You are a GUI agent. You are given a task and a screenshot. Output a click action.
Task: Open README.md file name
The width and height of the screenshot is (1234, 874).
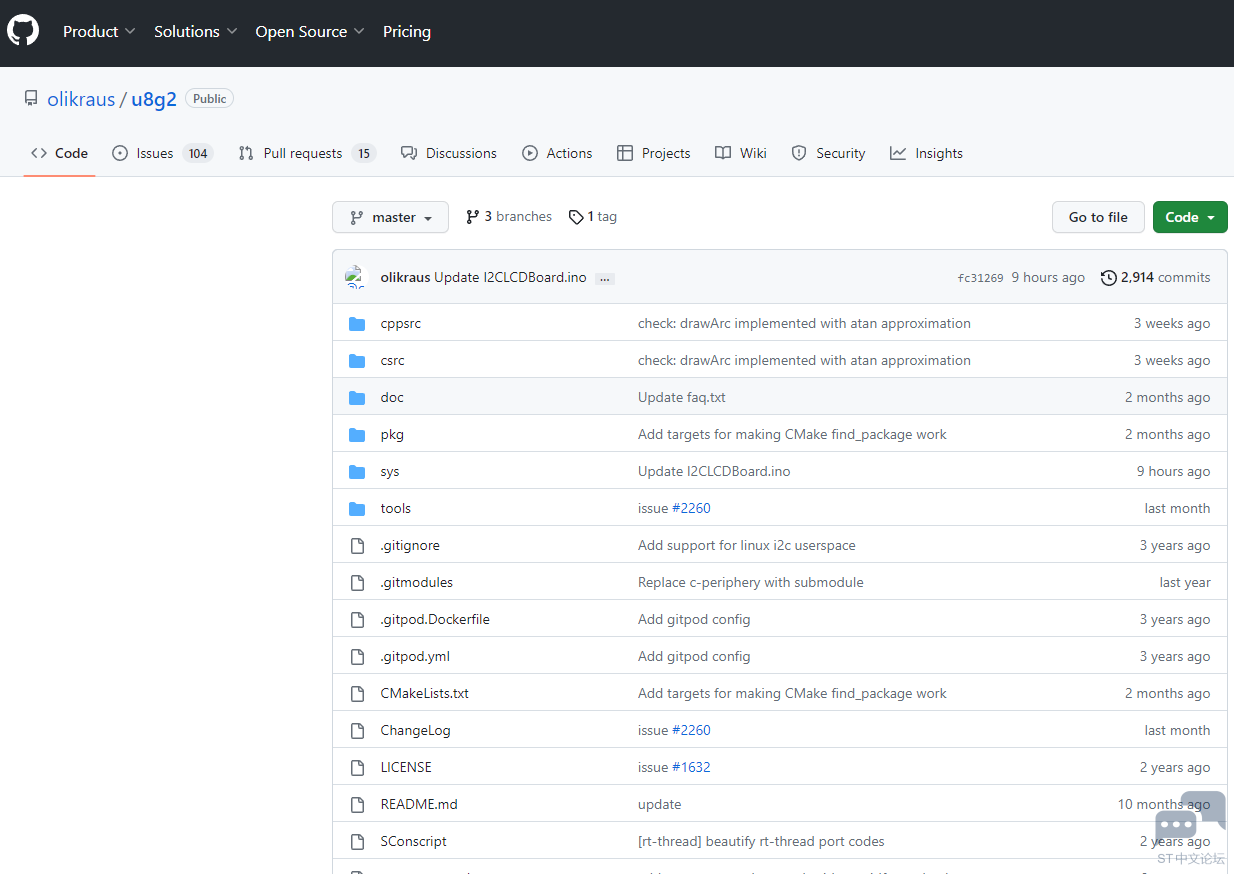(419, 804)
